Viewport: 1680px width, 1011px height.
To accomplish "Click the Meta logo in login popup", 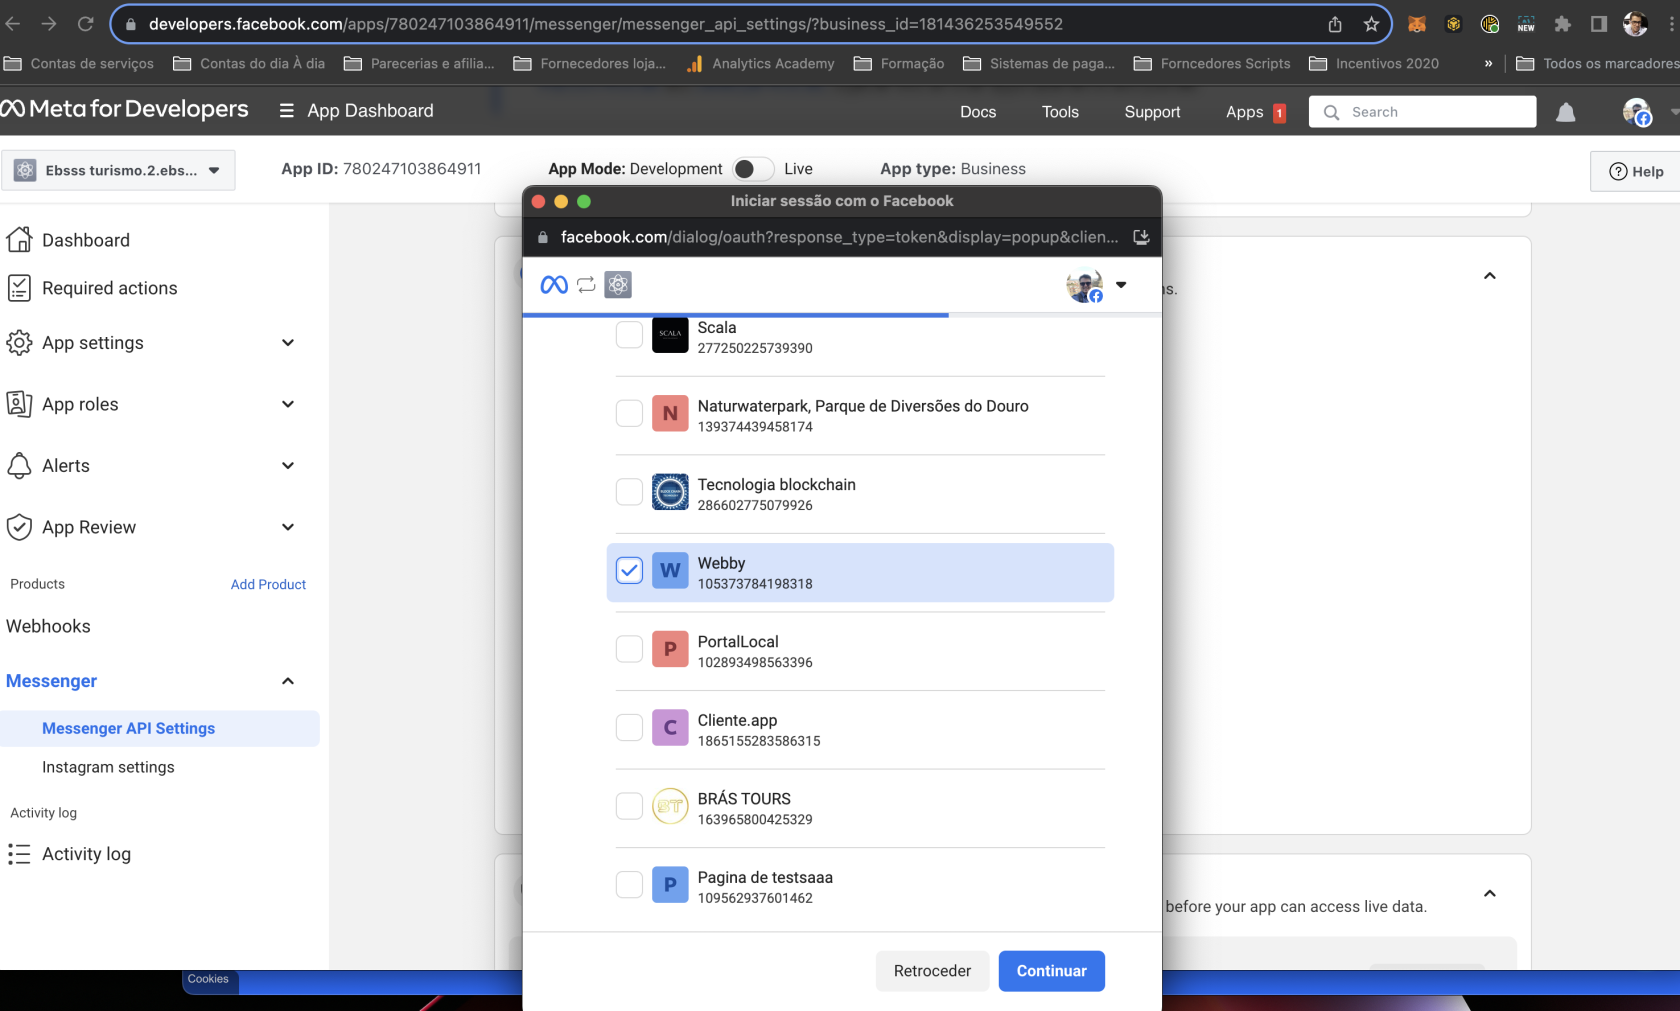I will [554, 285].
